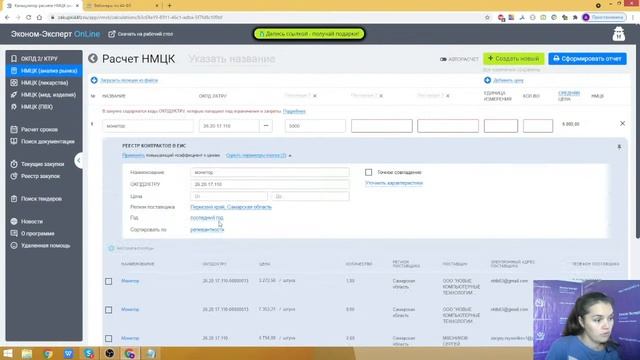The height and width of the screenshot is (360, 640).
Task: Switch to the second browser tab
Action: click(x=122, y=6)
